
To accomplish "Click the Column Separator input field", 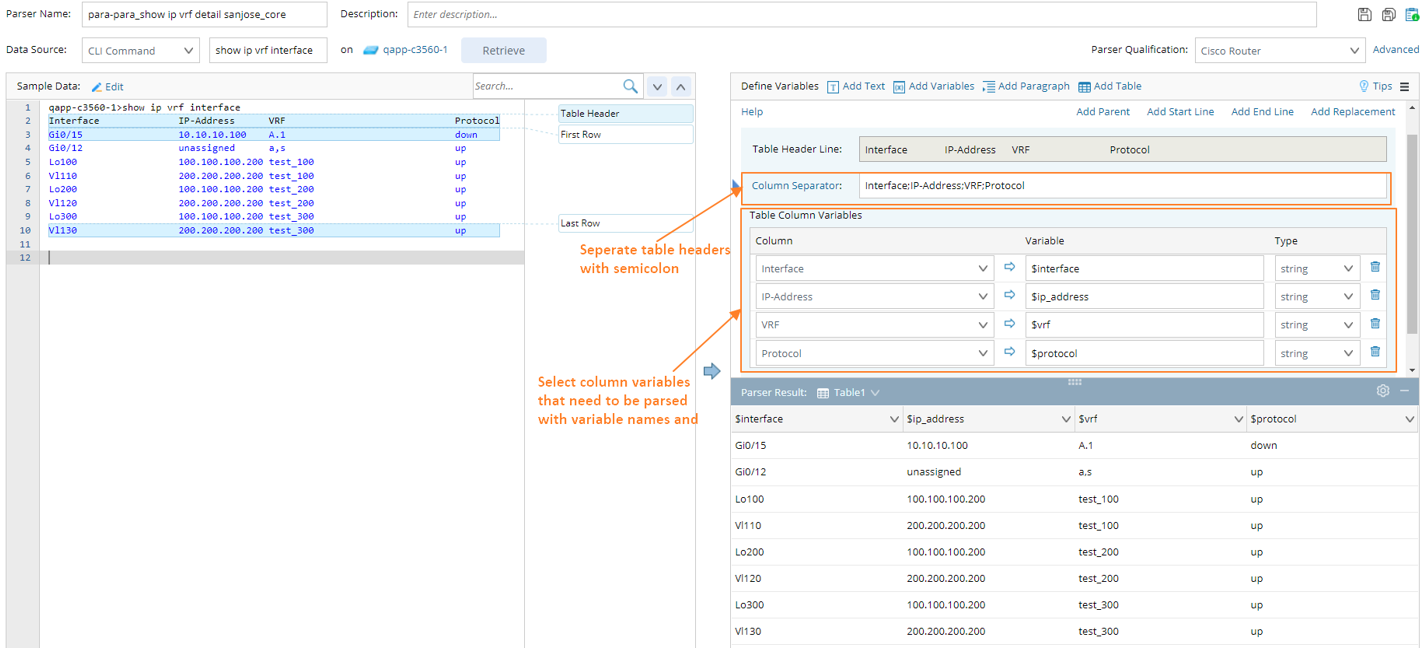I will (1120, 186).
